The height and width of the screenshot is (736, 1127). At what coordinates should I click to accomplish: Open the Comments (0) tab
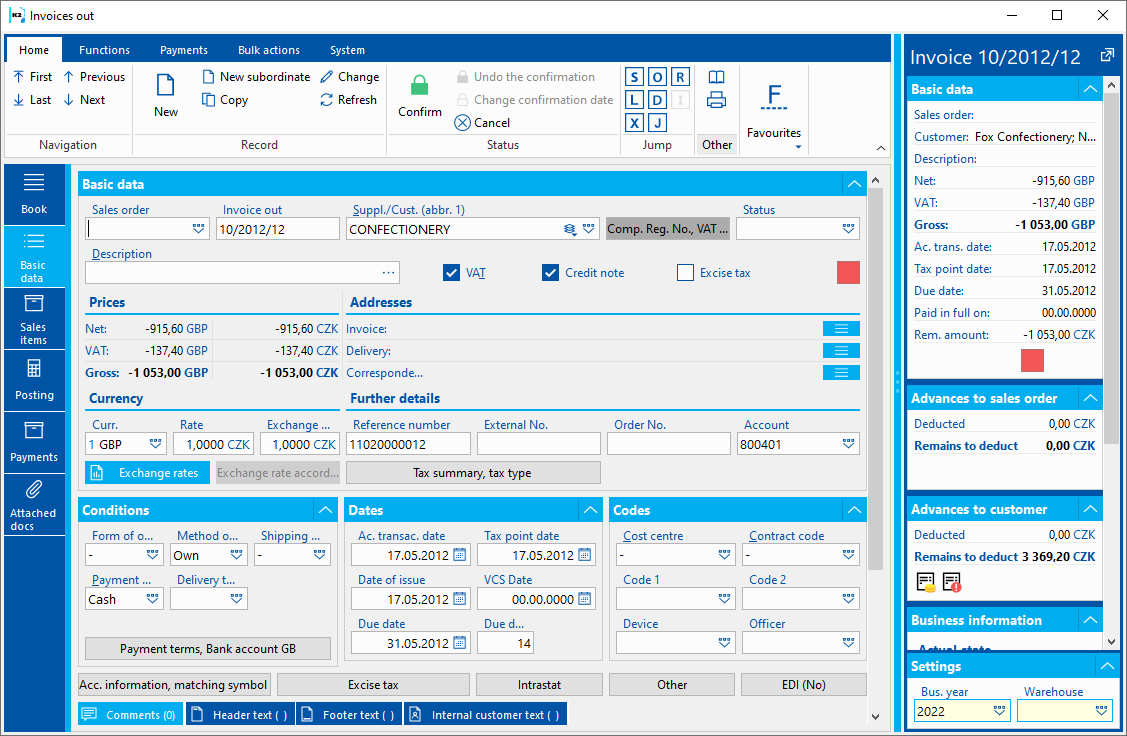(130, 714)
